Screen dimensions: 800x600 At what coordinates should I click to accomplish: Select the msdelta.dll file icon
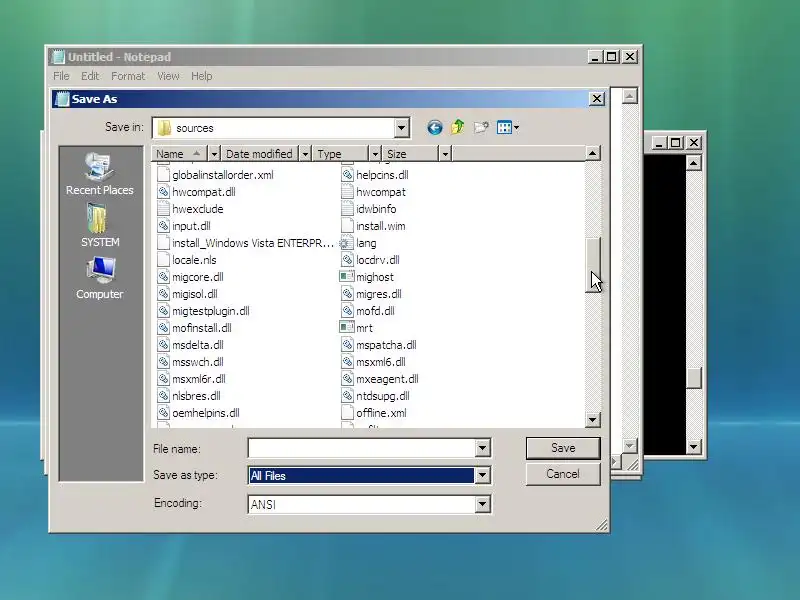point(163,345)
